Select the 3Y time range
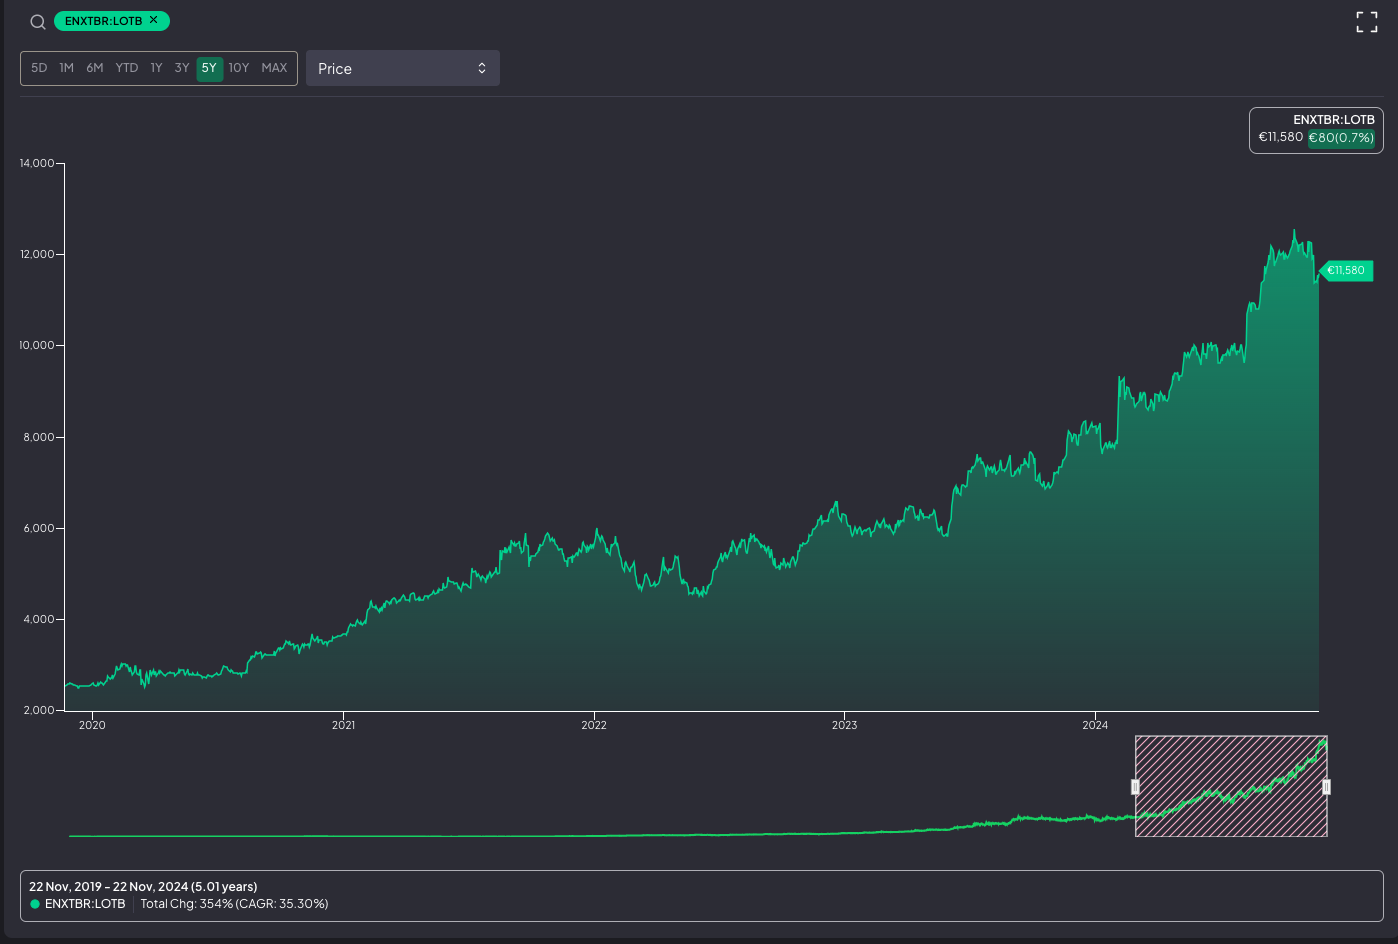This screenshot has height=944, width=1398. 182,68
